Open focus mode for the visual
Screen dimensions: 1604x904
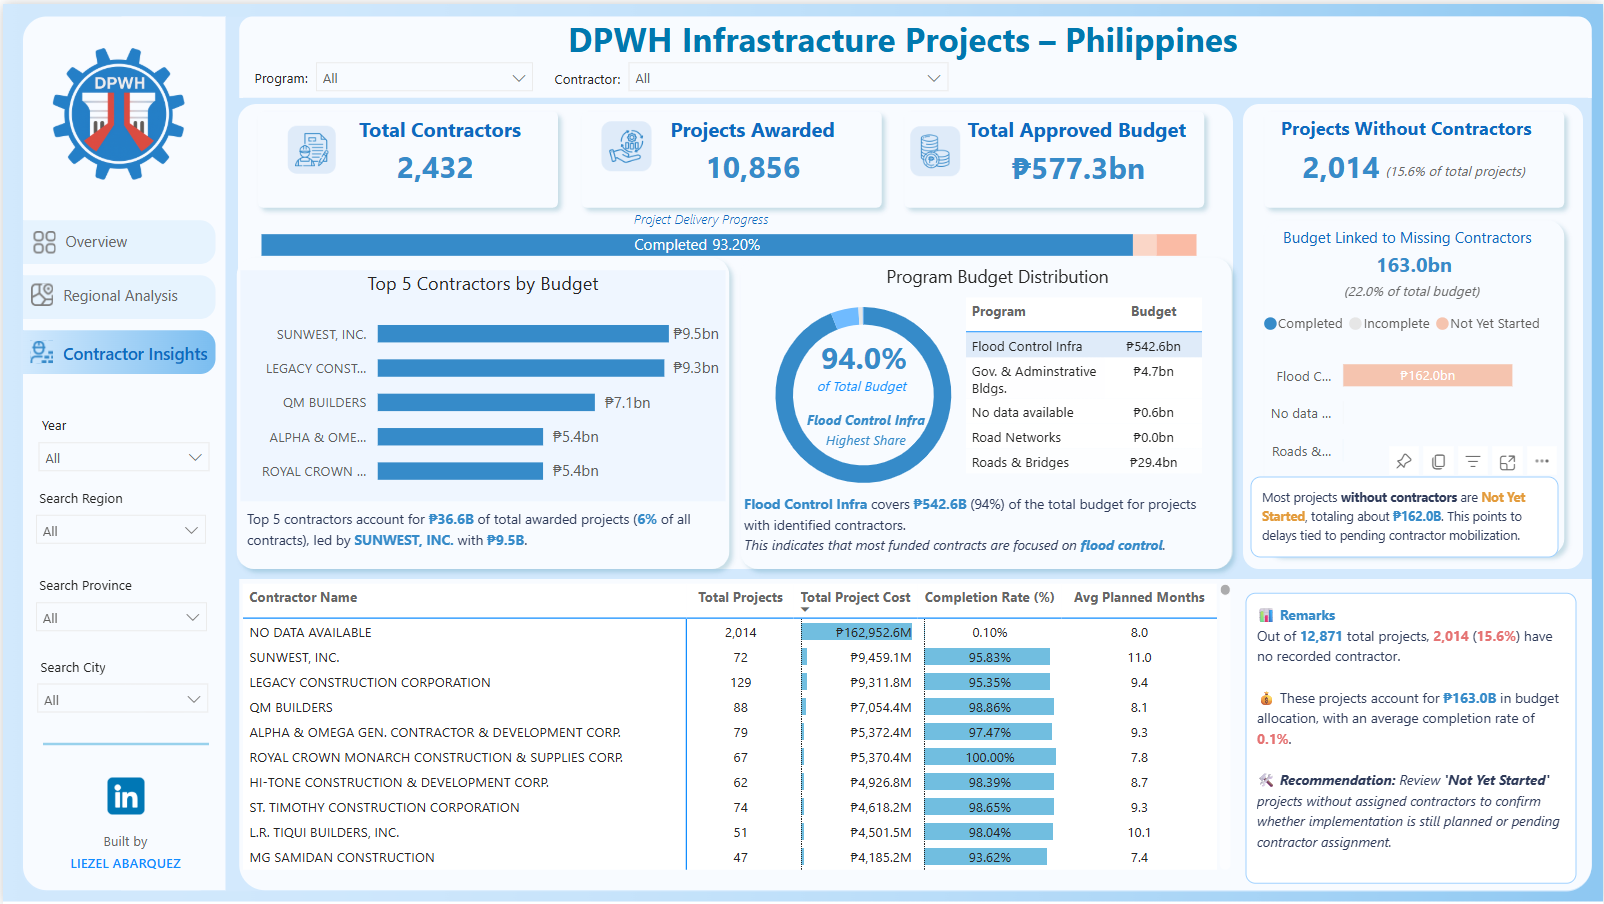(1507, 462)
